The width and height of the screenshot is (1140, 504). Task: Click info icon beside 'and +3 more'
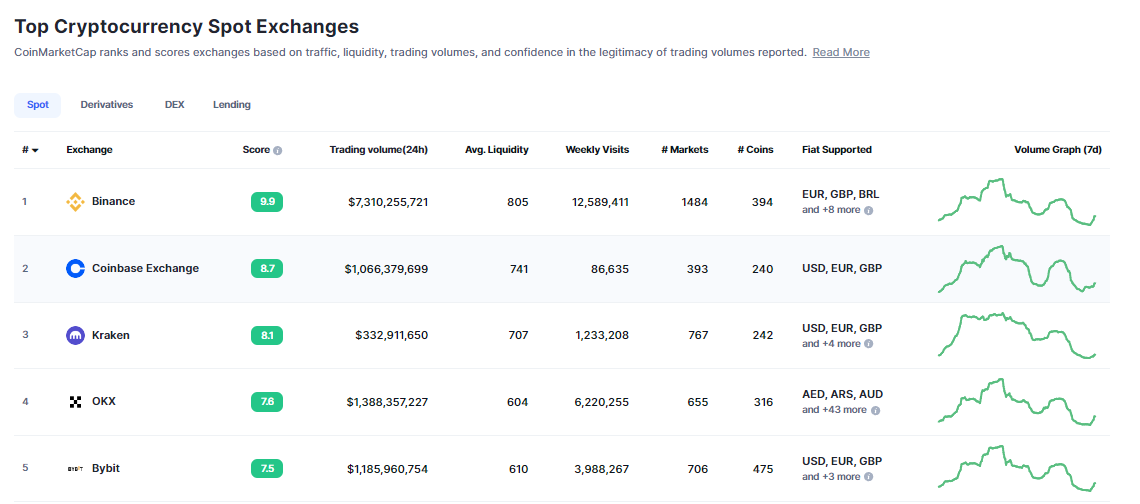868,477
